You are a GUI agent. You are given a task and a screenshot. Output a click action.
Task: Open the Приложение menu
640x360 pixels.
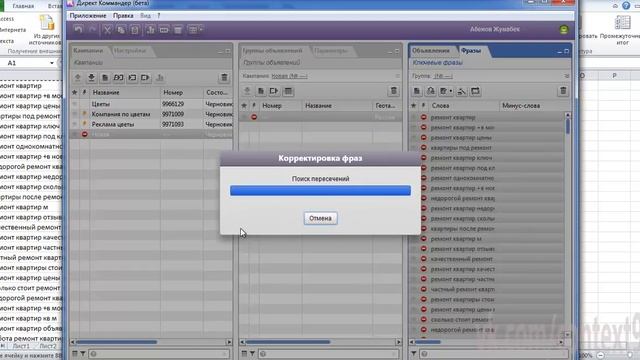tap(88, 16)
